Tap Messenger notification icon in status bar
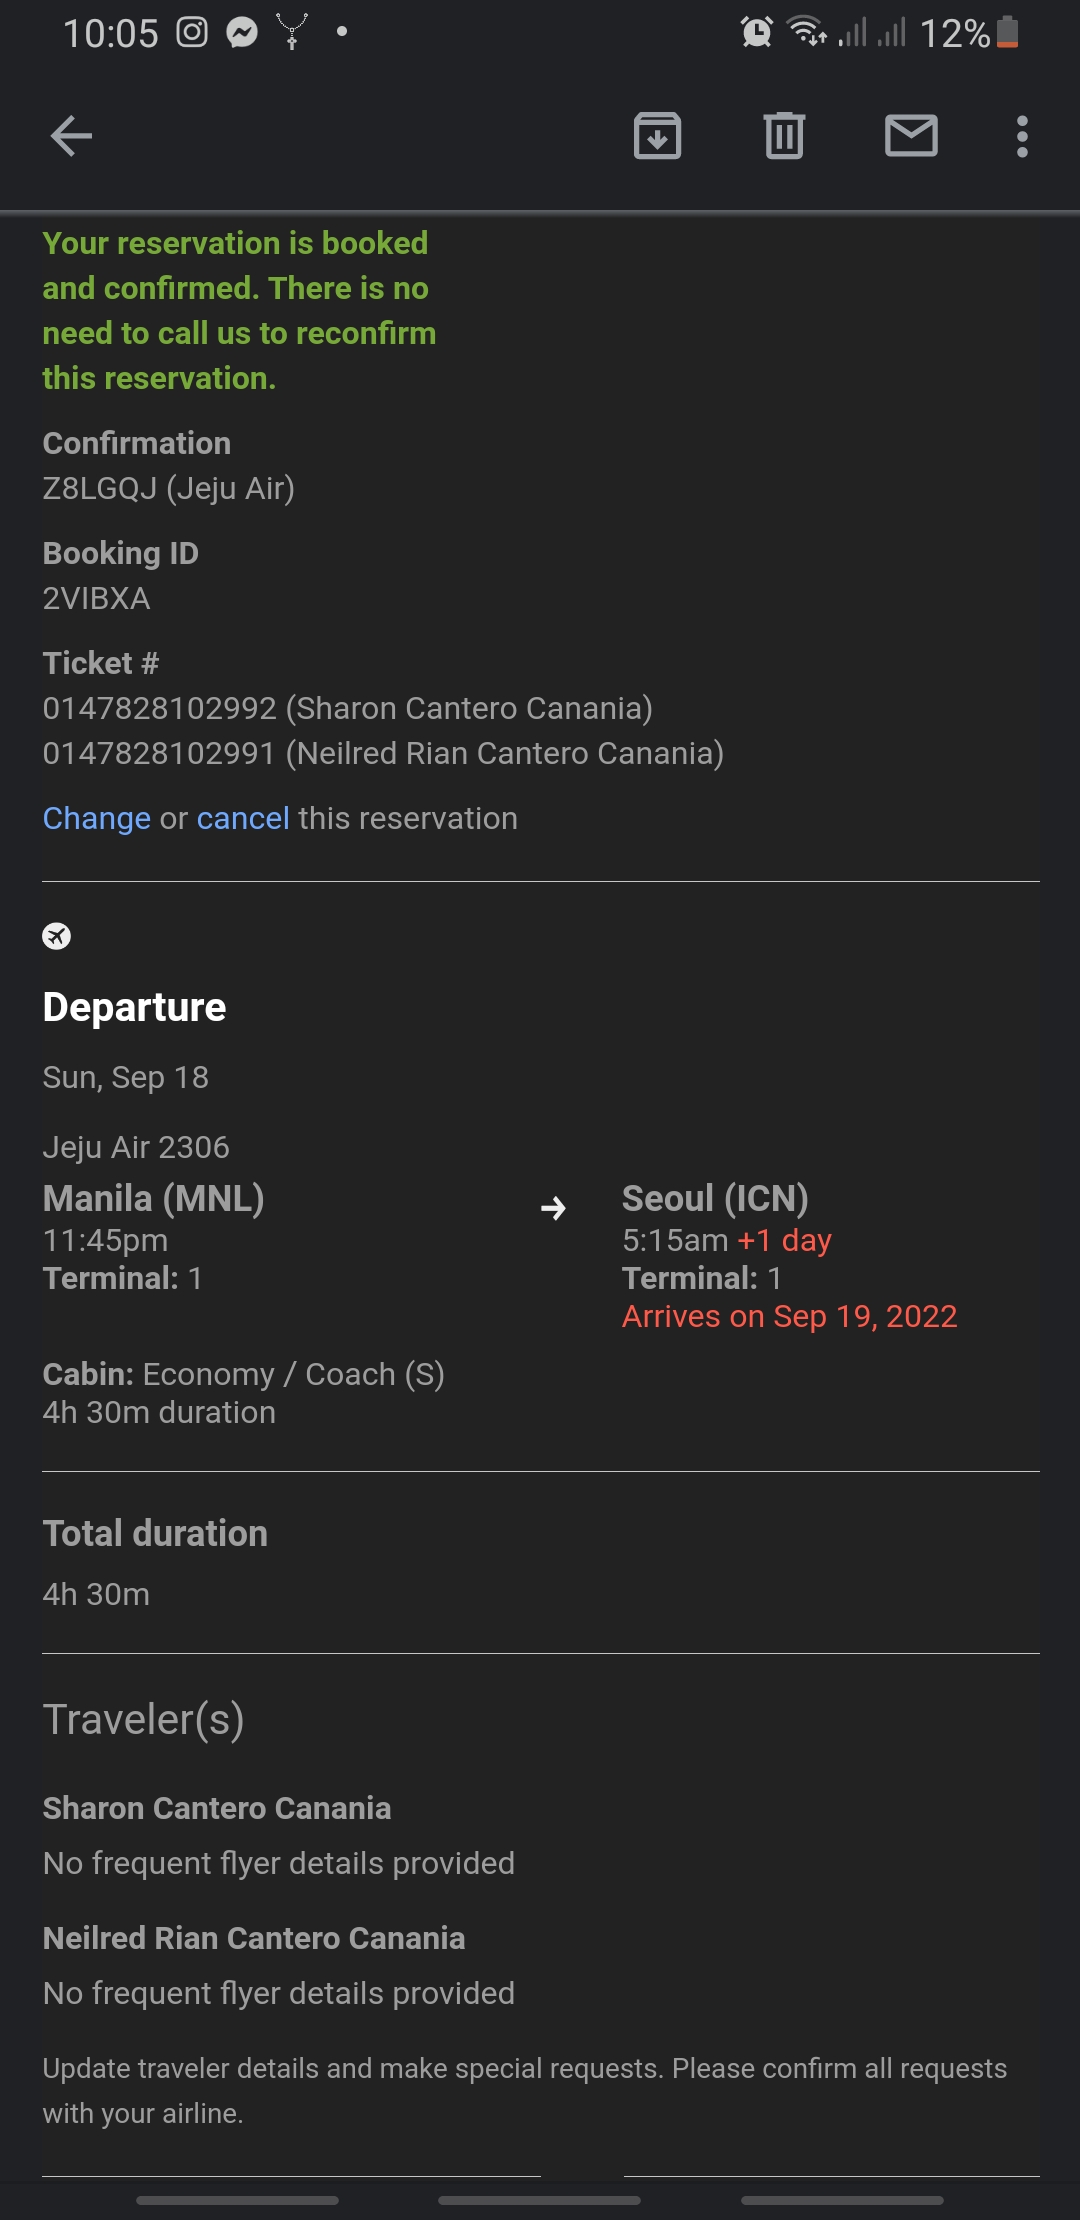1080x2220 pixels. [x=242, y=33]
